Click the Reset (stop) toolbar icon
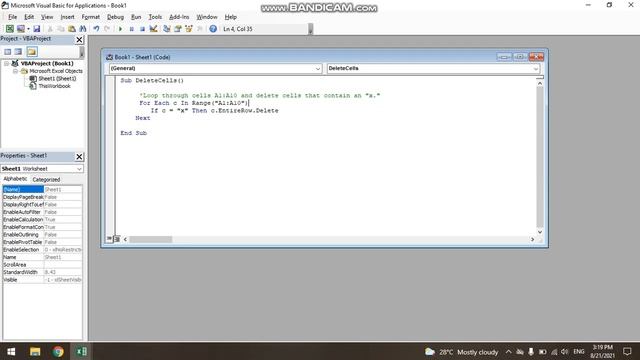 [142, 29]
